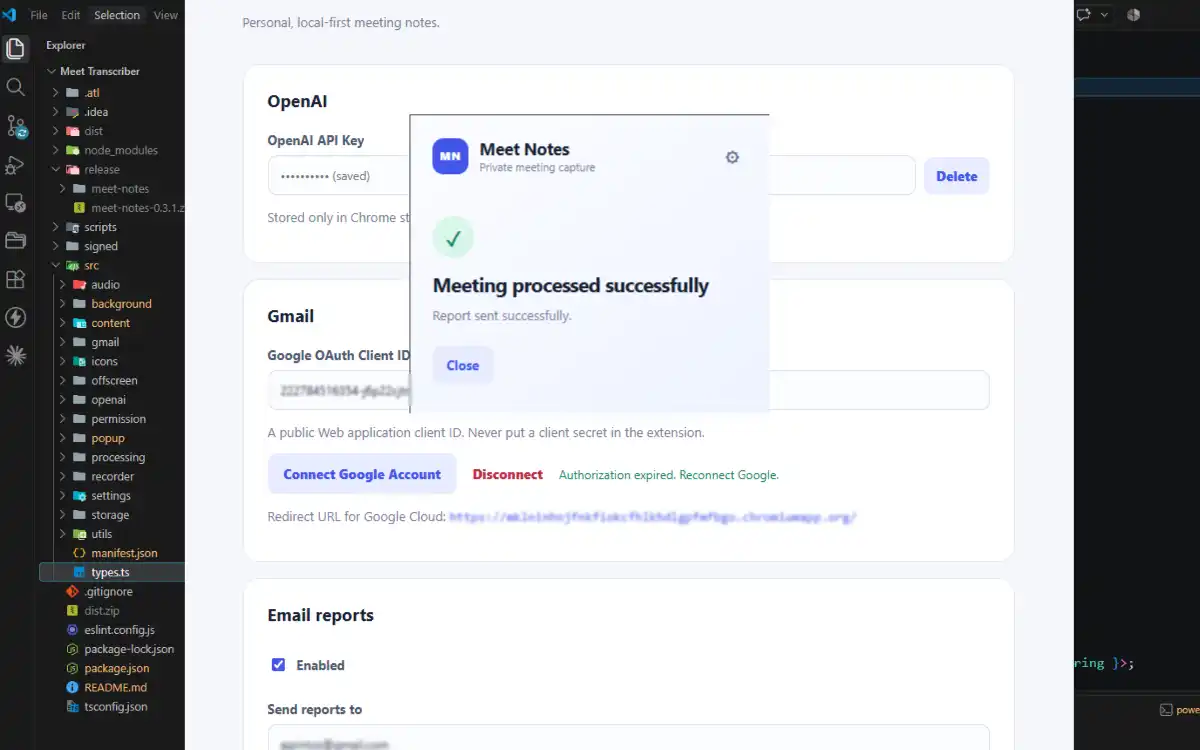Toggle the Email reports Enabled checkbox

[278, 665]
